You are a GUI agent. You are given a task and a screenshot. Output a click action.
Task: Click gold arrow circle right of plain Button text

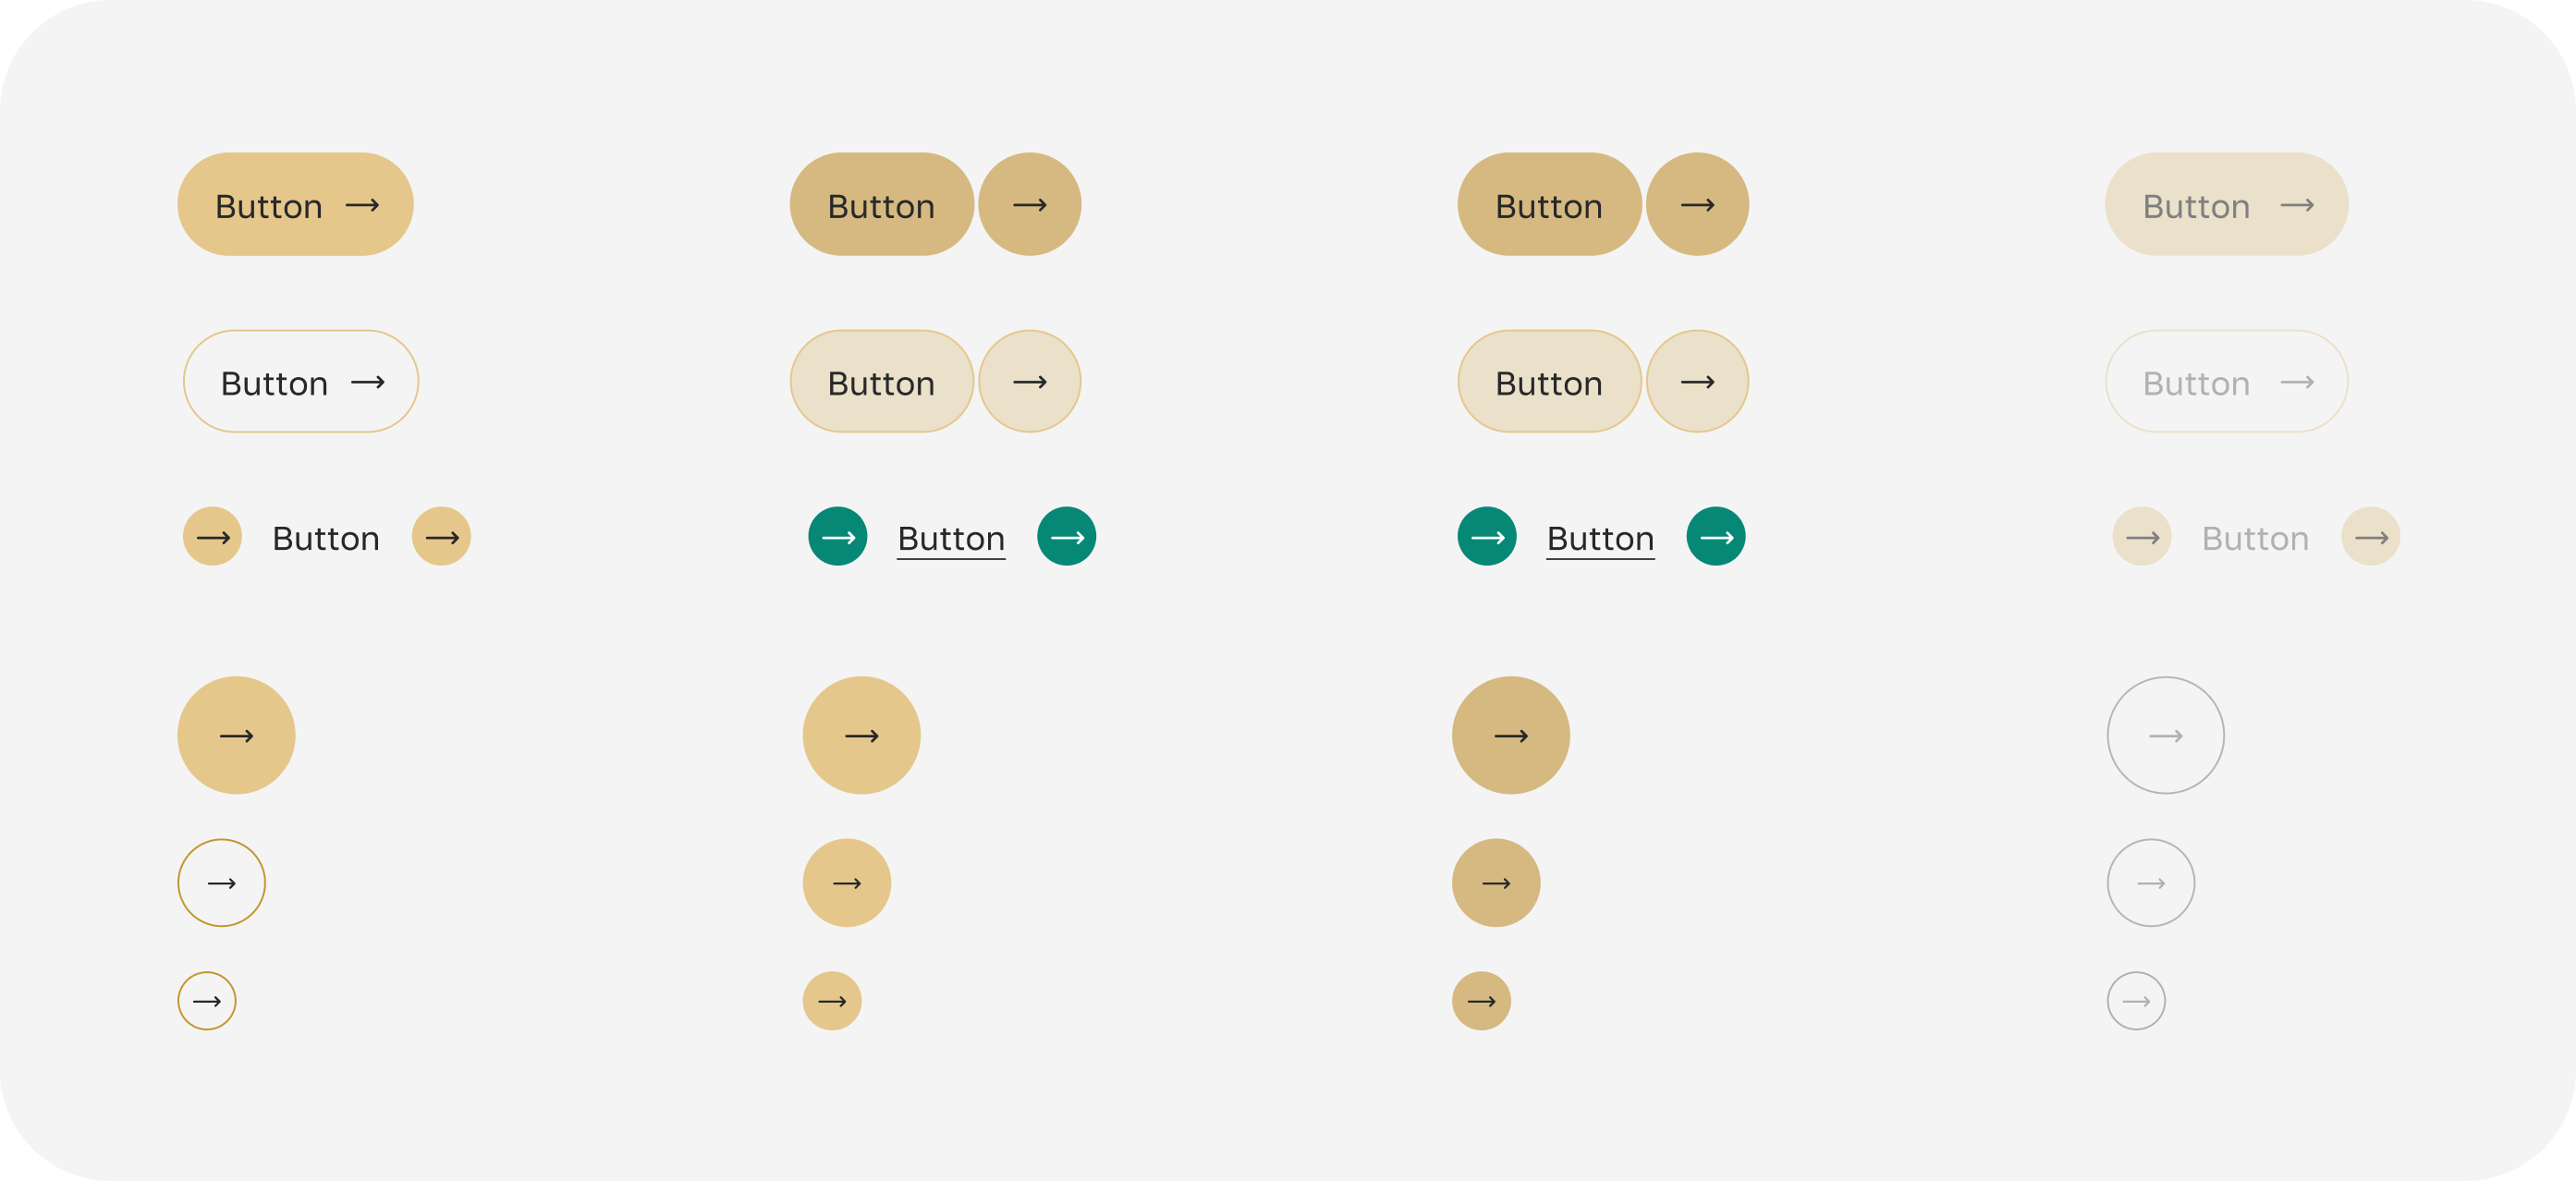pos(441,537)
